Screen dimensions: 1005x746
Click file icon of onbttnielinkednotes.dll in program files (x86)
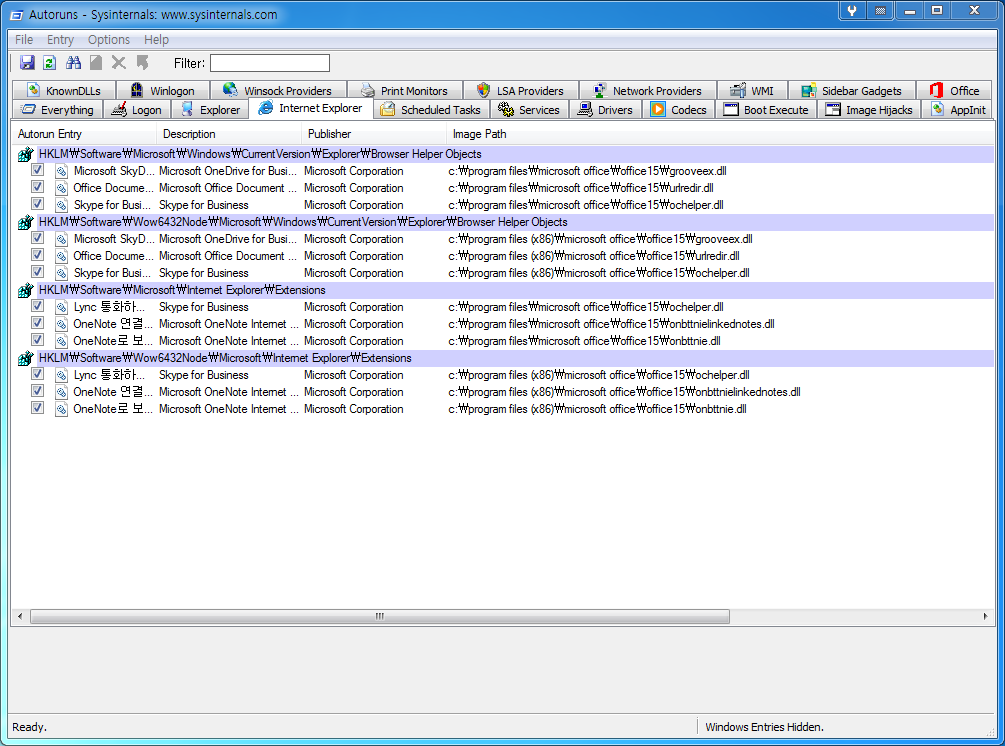click(61, 392)
